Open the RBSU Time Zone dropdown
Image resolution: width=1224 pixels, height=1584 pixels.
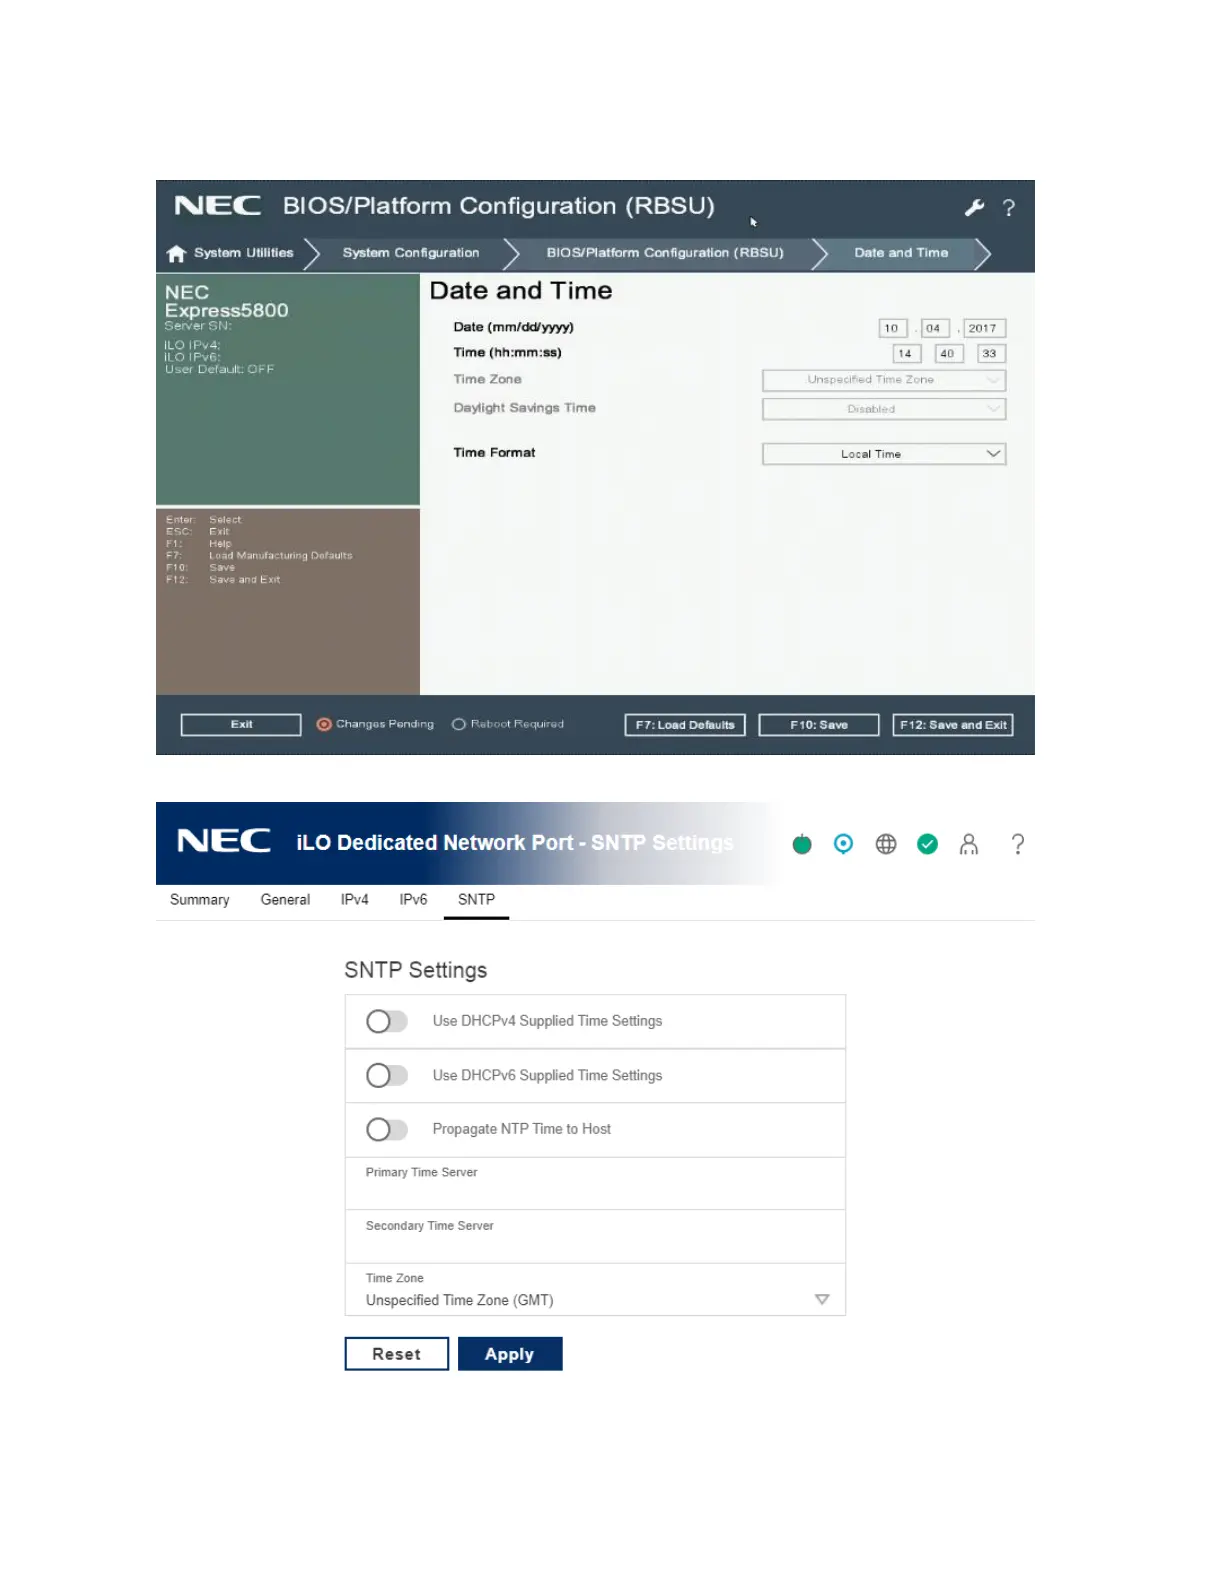[x=884, y=380]
